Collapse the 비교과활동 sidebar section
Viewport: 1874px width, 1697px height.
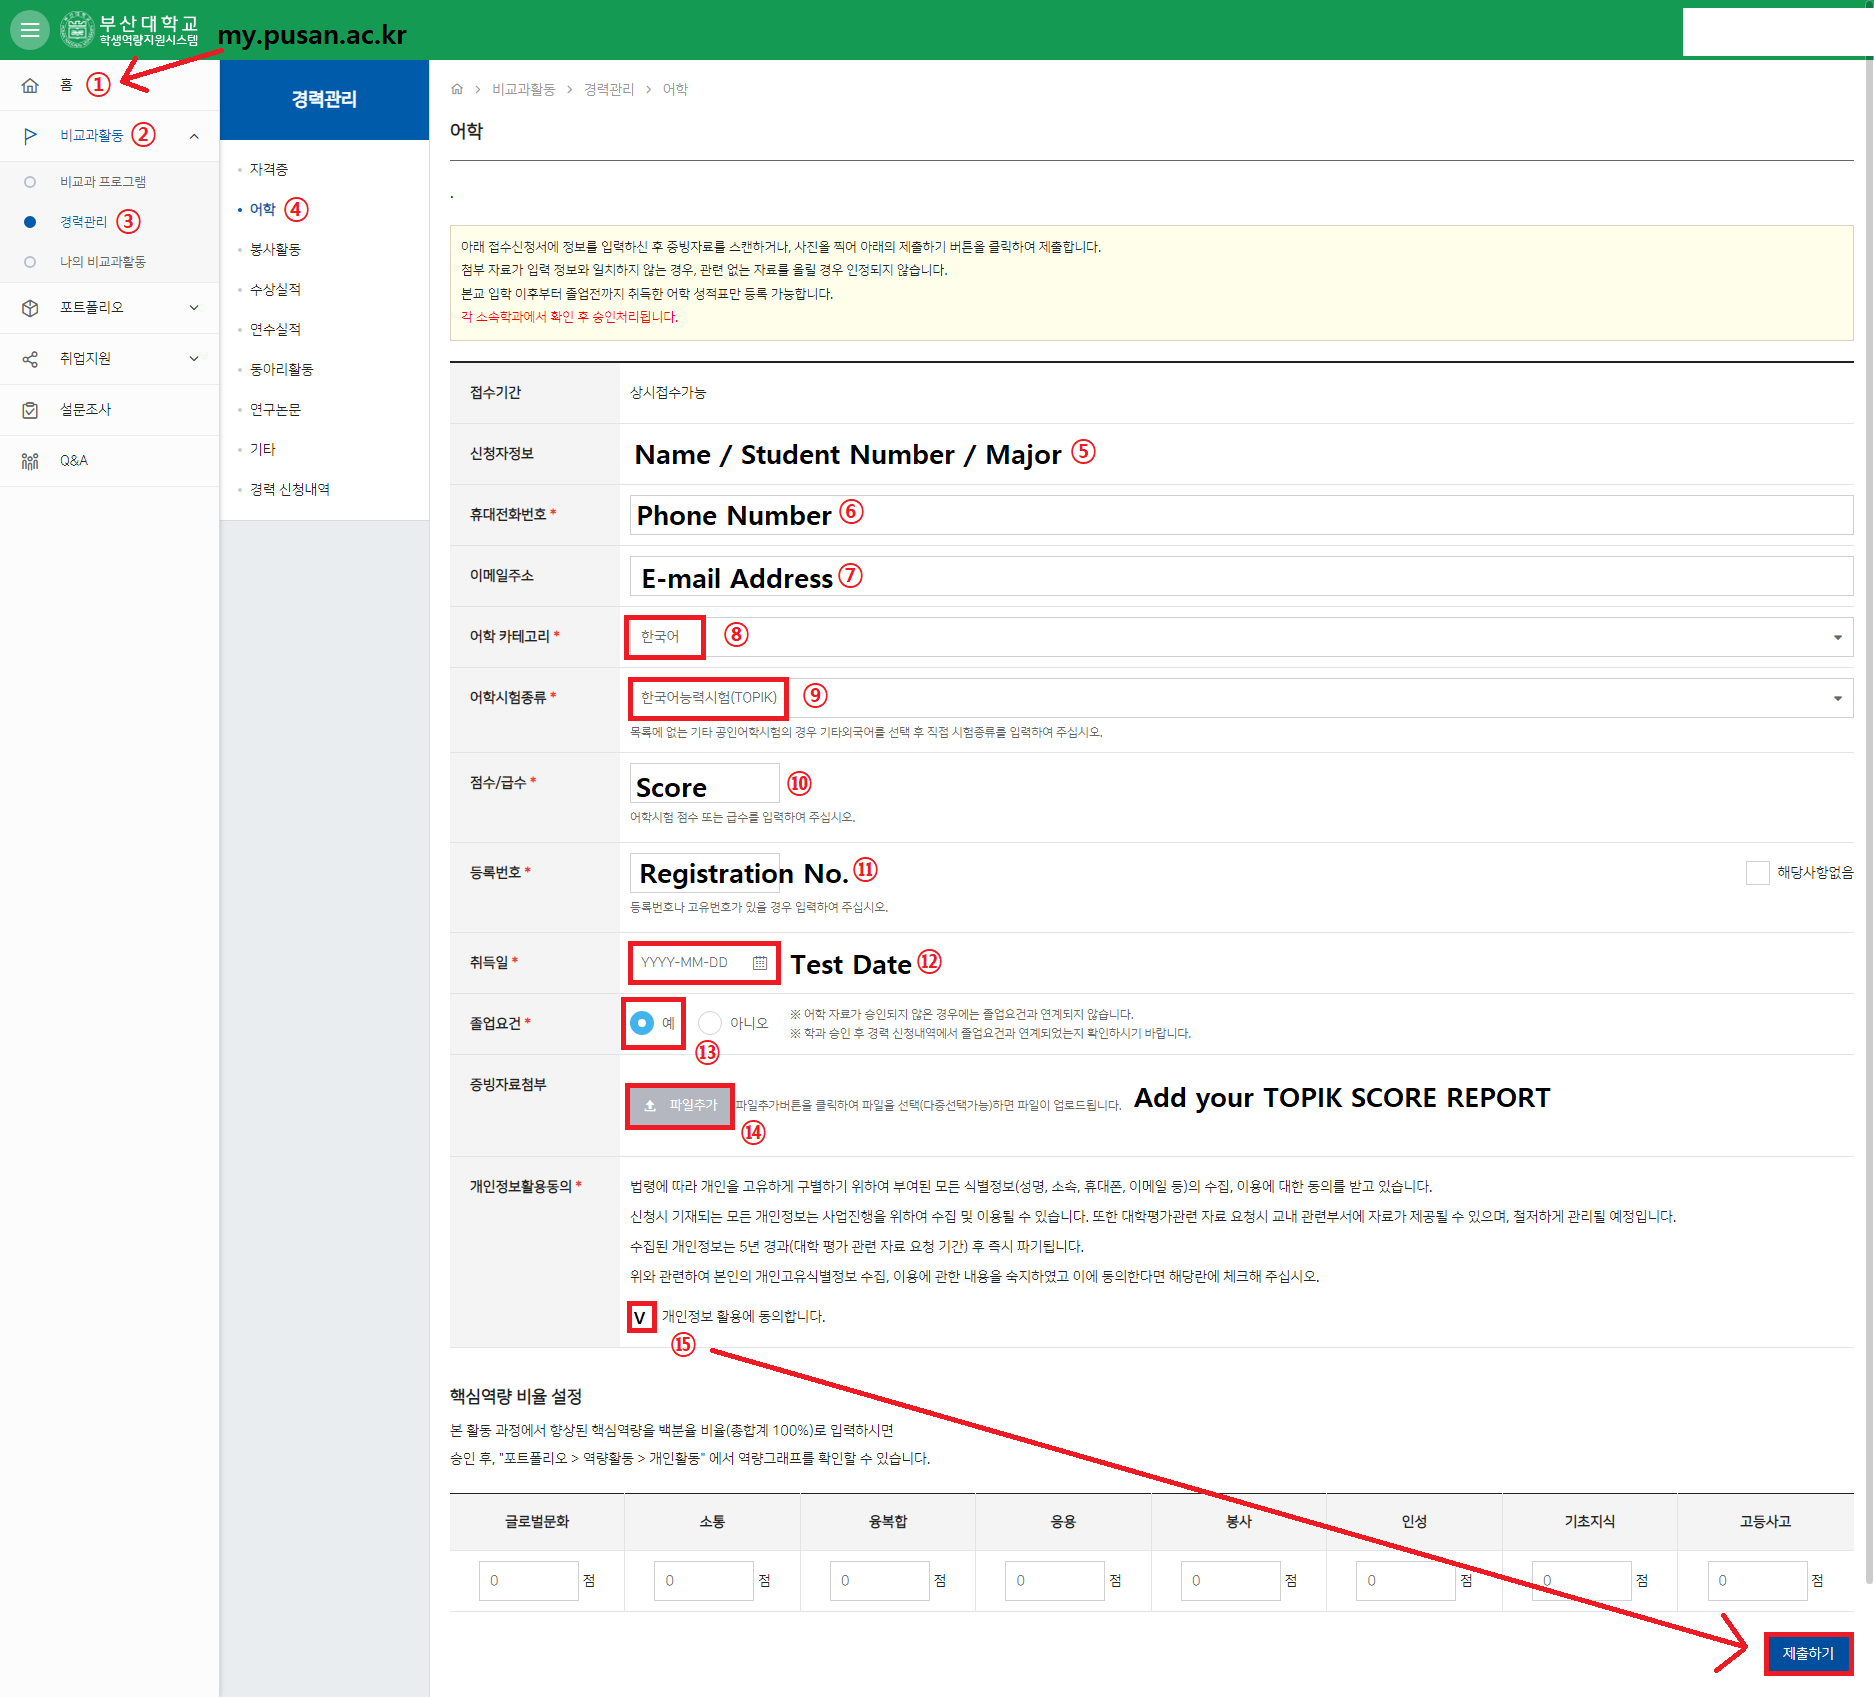pos(194,136)
